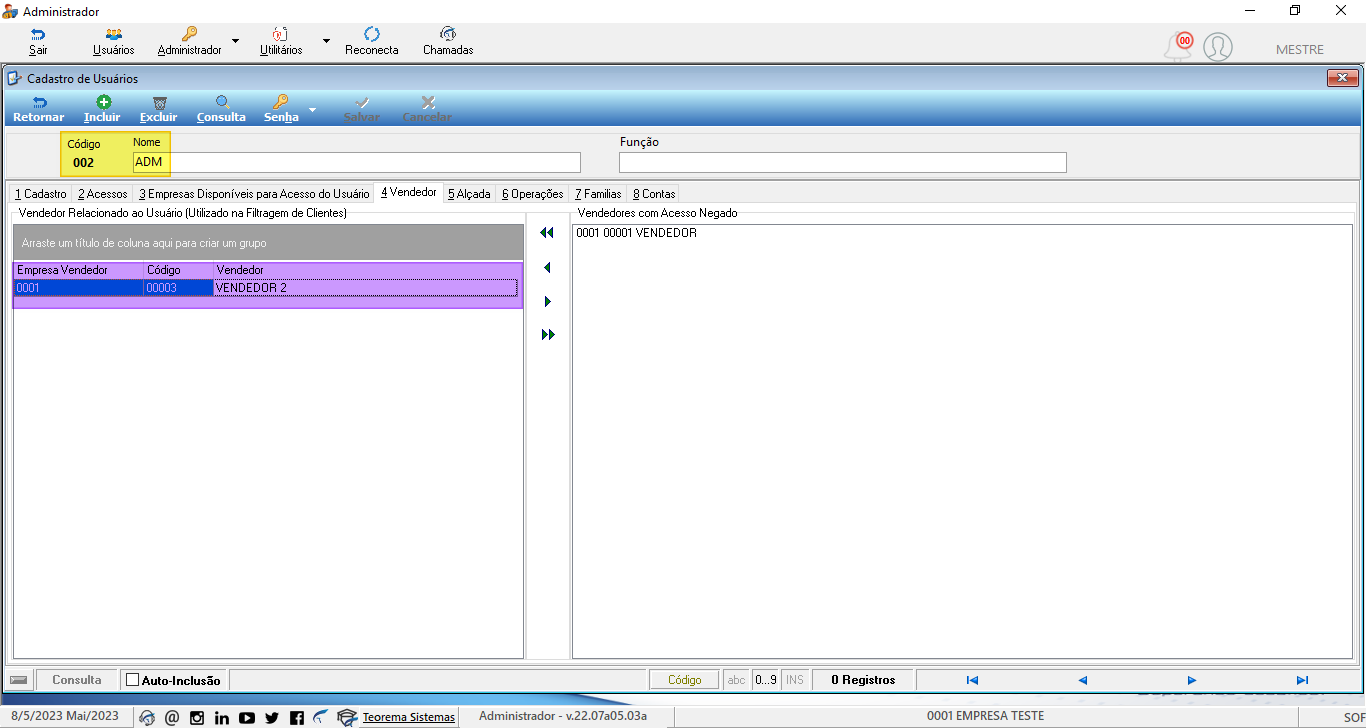Click Incluir to add a user

pyautogui.click(x=102, y=109)
